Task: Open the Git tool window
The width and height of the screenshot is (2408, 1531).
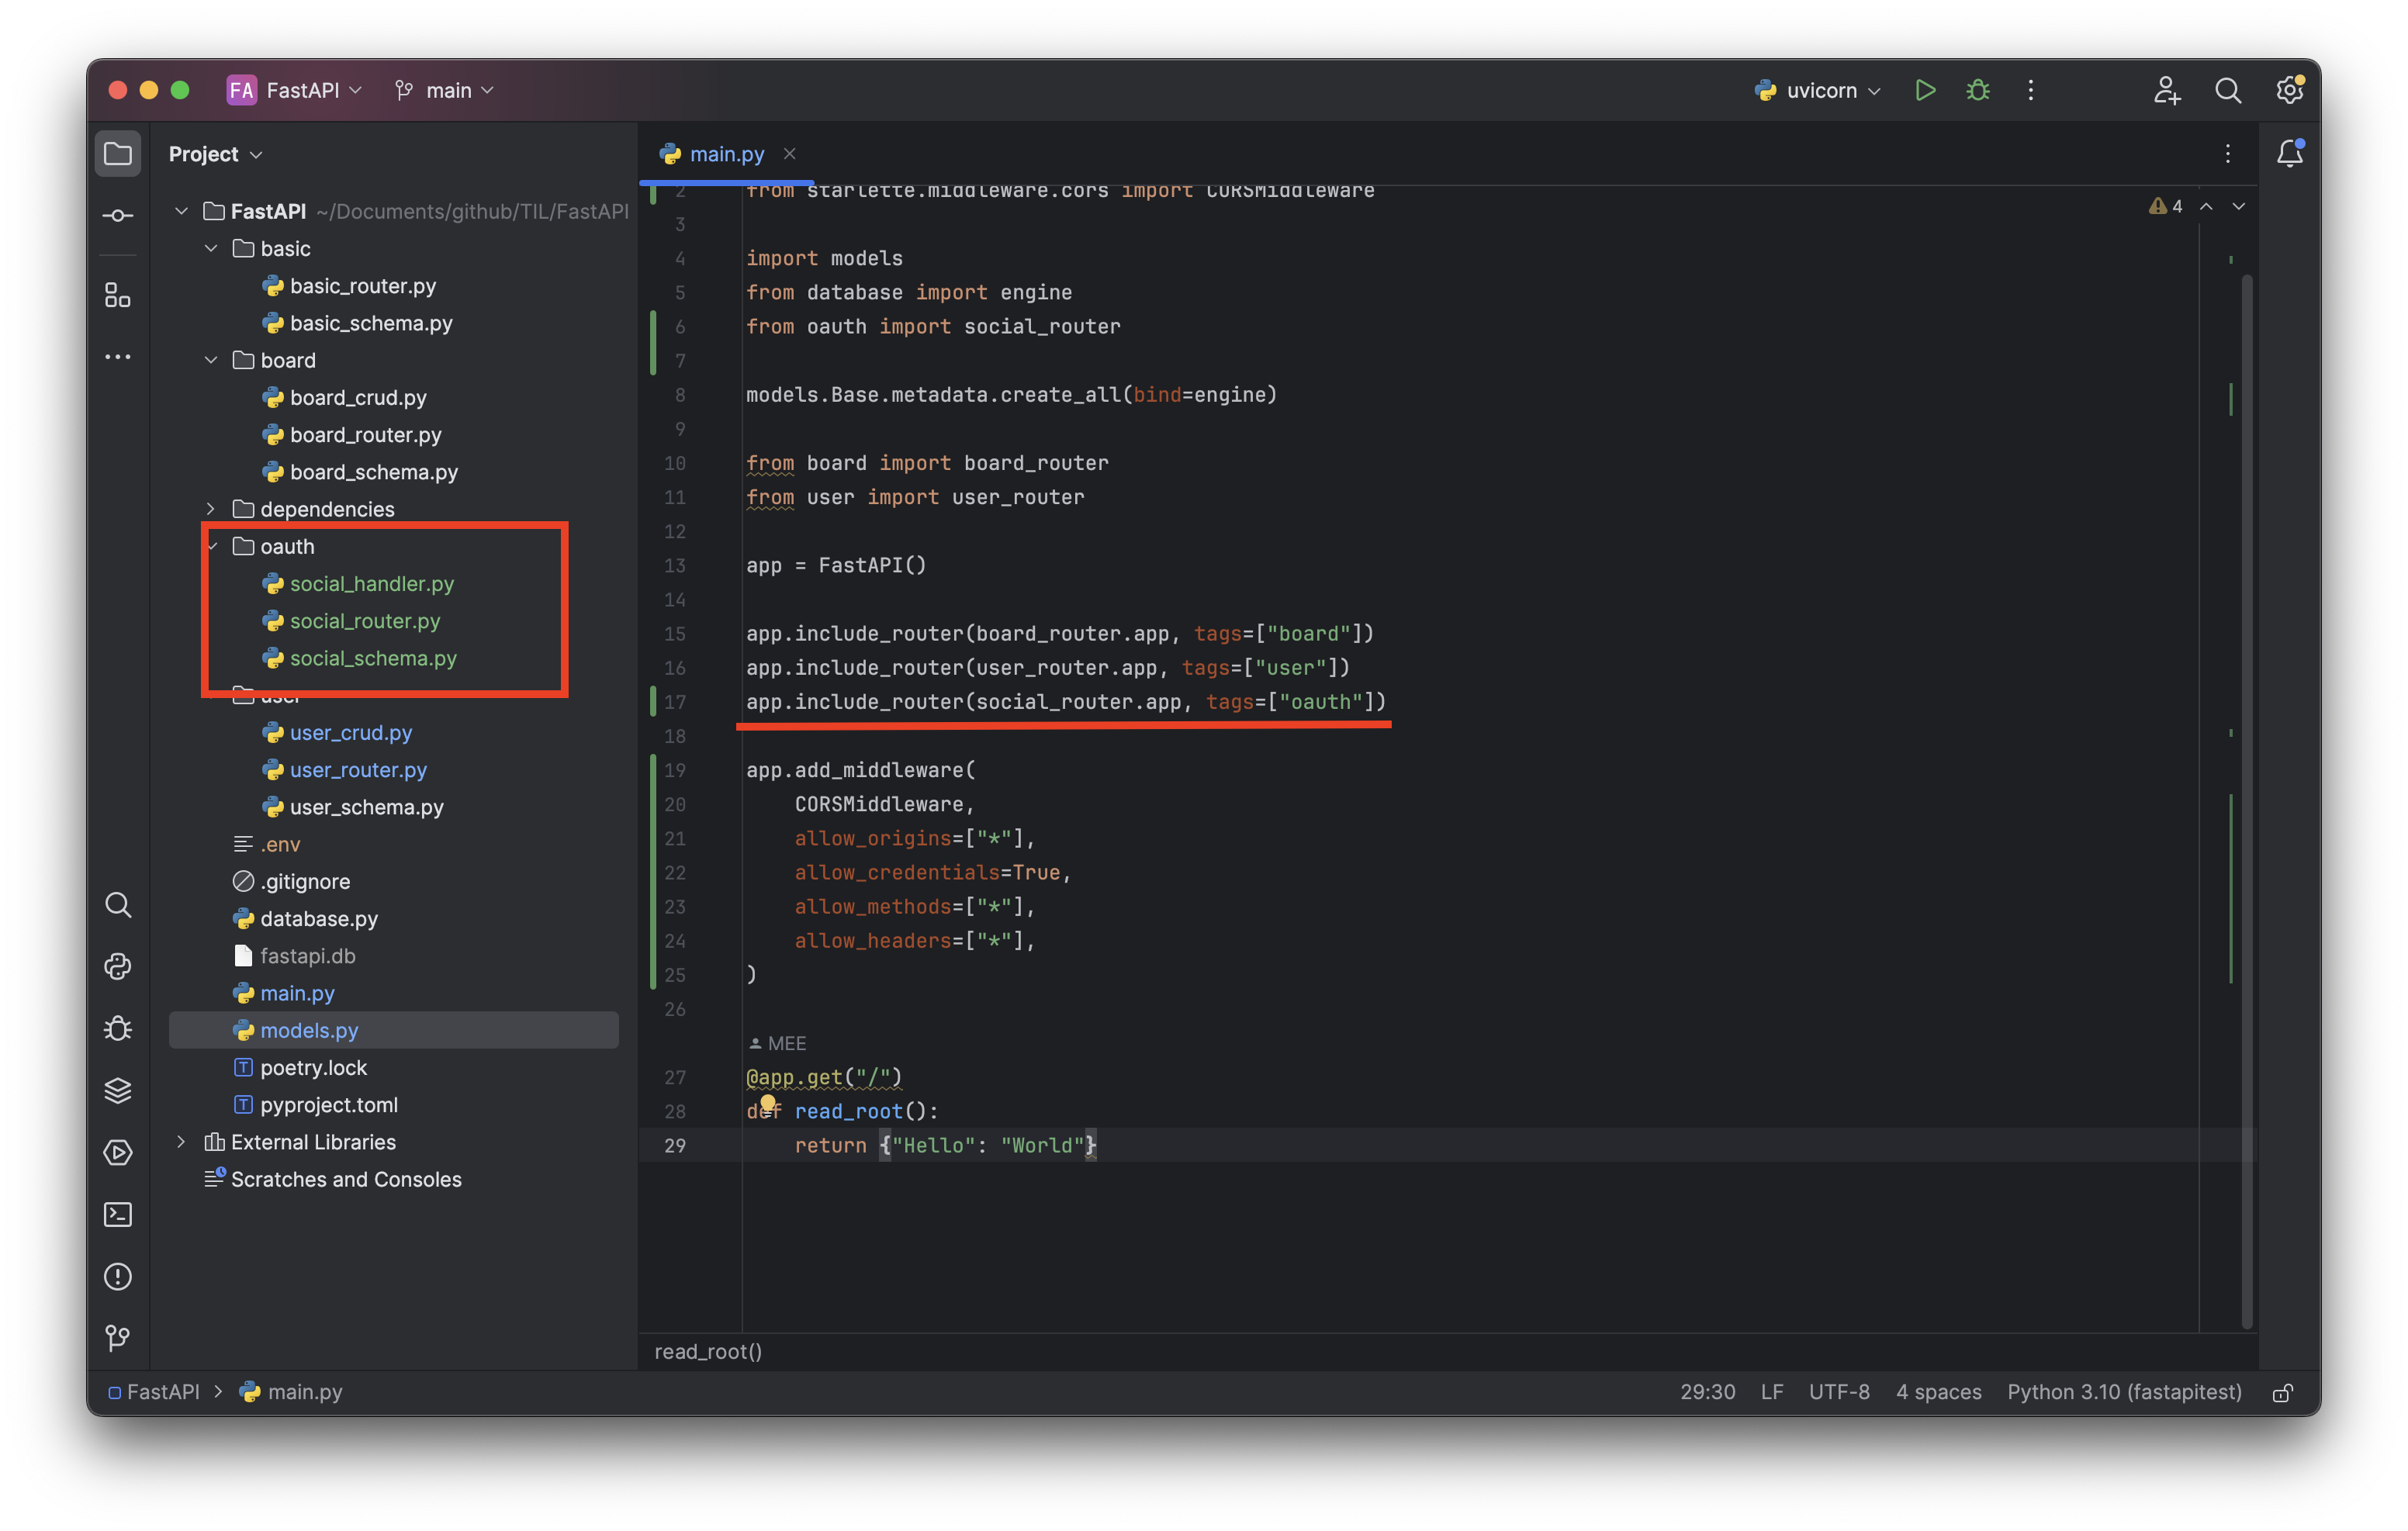Action: click(x=118, y=1337)
